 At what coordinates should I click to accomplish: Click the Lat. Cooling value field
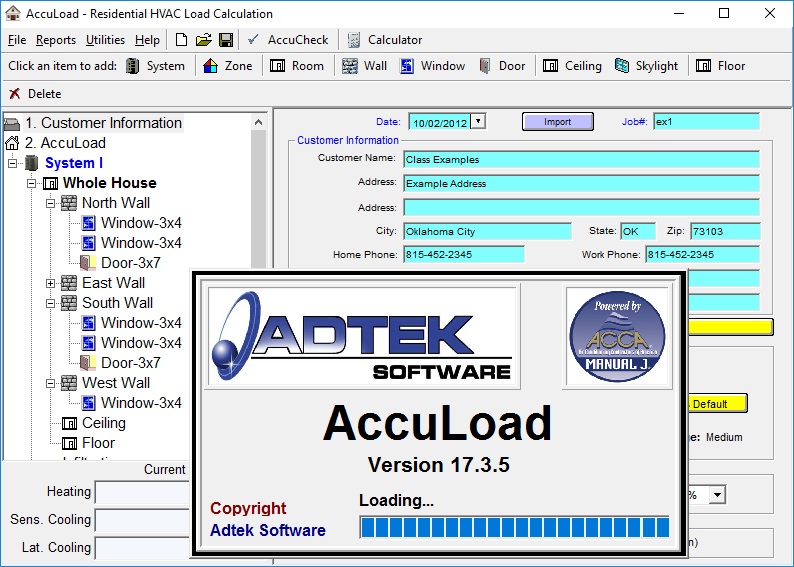(x=142, y=548)
